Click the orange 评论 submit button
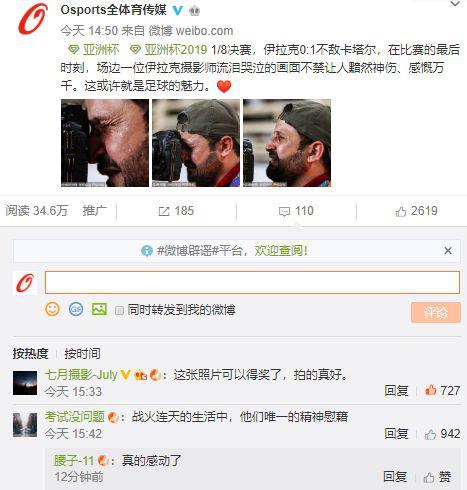The height and width of the screenshot is (490, 467). pyautogui.click(x=436, y=312)
